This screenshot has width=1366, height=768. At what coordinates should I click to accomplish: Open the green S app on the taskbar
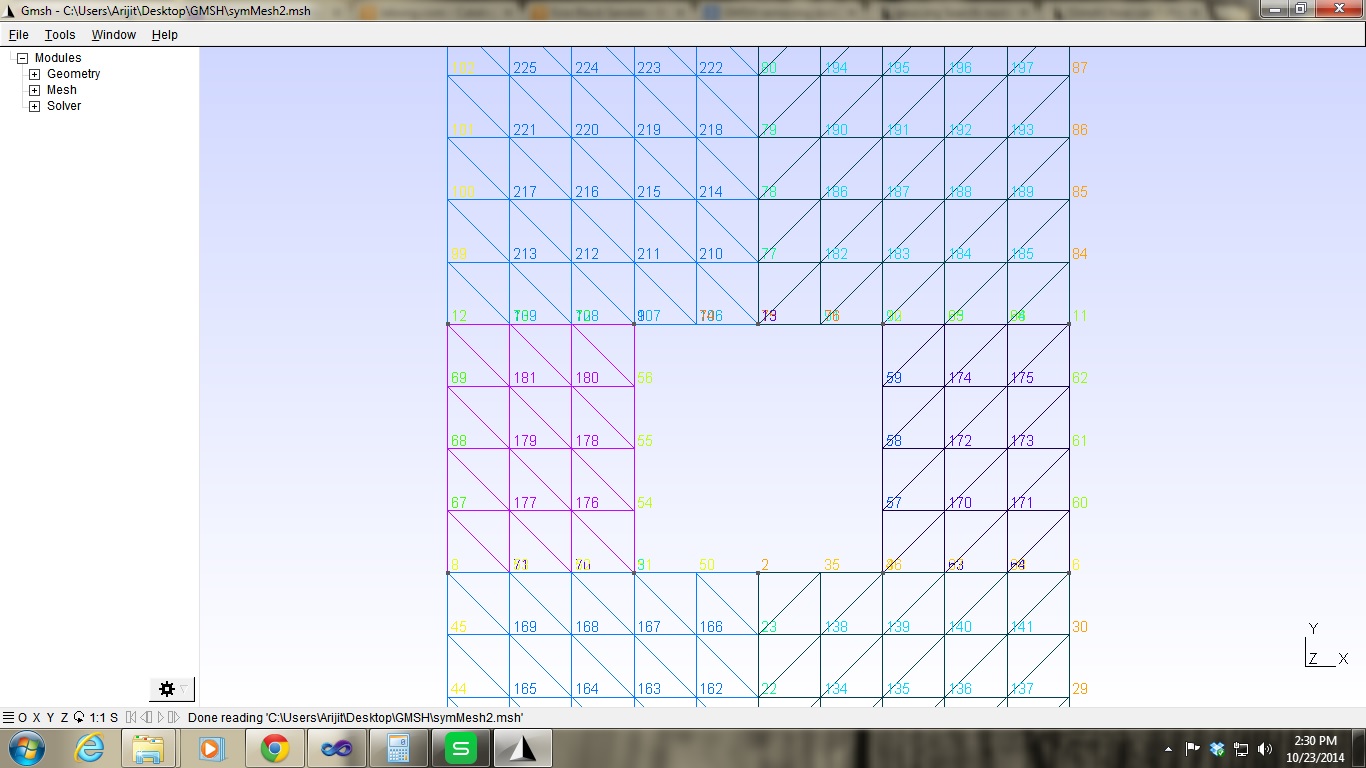click(460, 748)
